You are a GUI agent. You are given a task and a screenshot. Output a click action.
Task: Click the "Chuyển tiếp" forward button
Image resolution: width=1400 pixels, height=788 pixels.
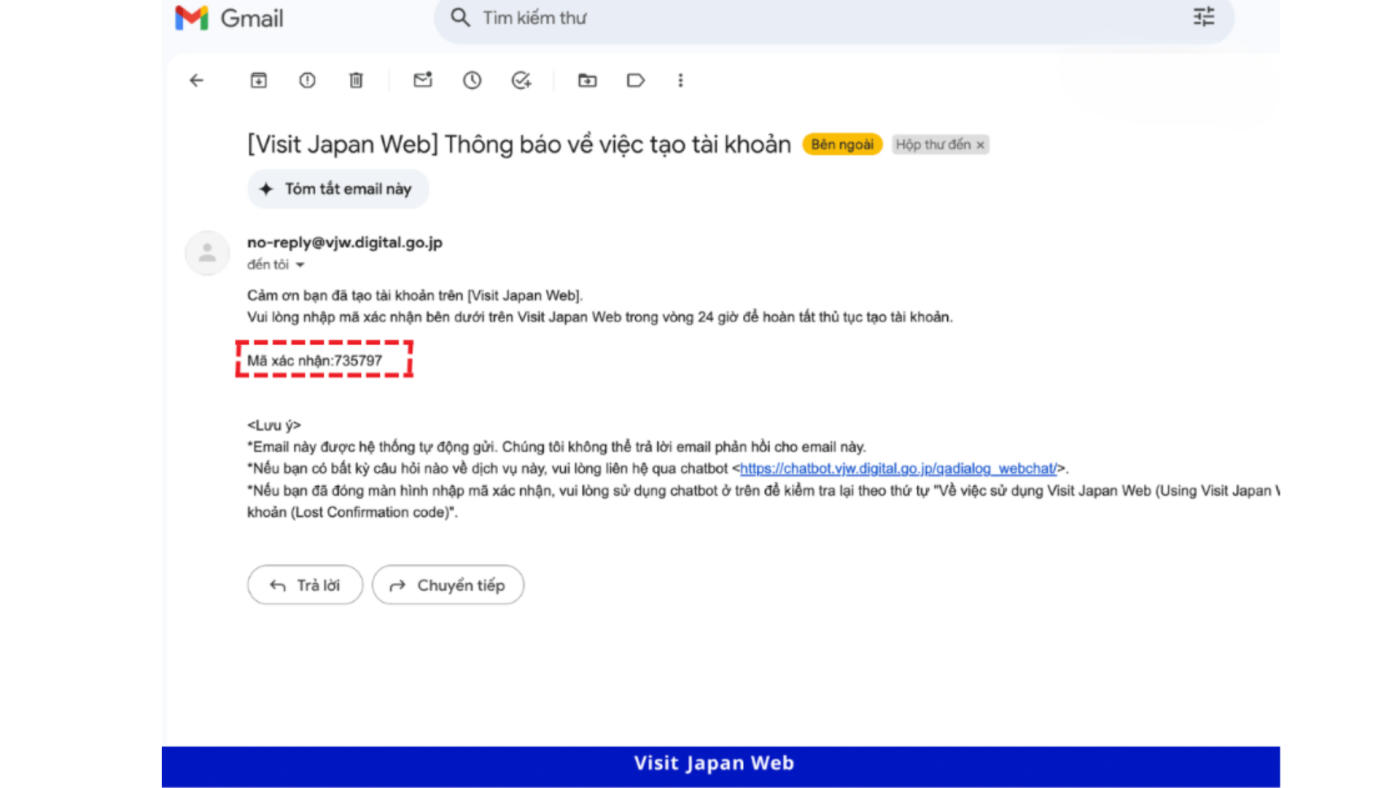448,585
